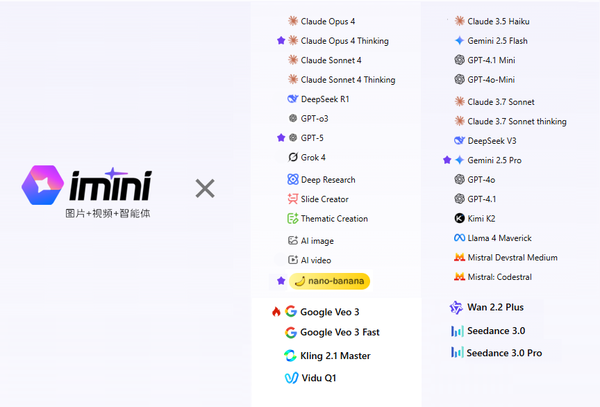This screenshot has width=600, height=407.
Task: Click the AI image icon
Action: point(293,241)
